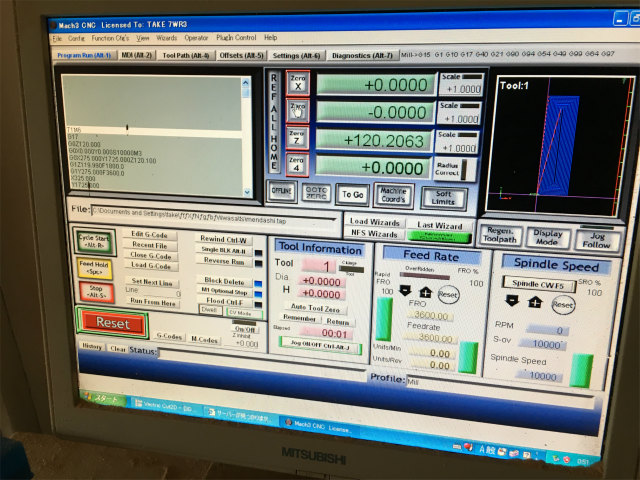Click the Tool number field
Image resolution: width=640 pixels, height=480 pixels.
319,266
